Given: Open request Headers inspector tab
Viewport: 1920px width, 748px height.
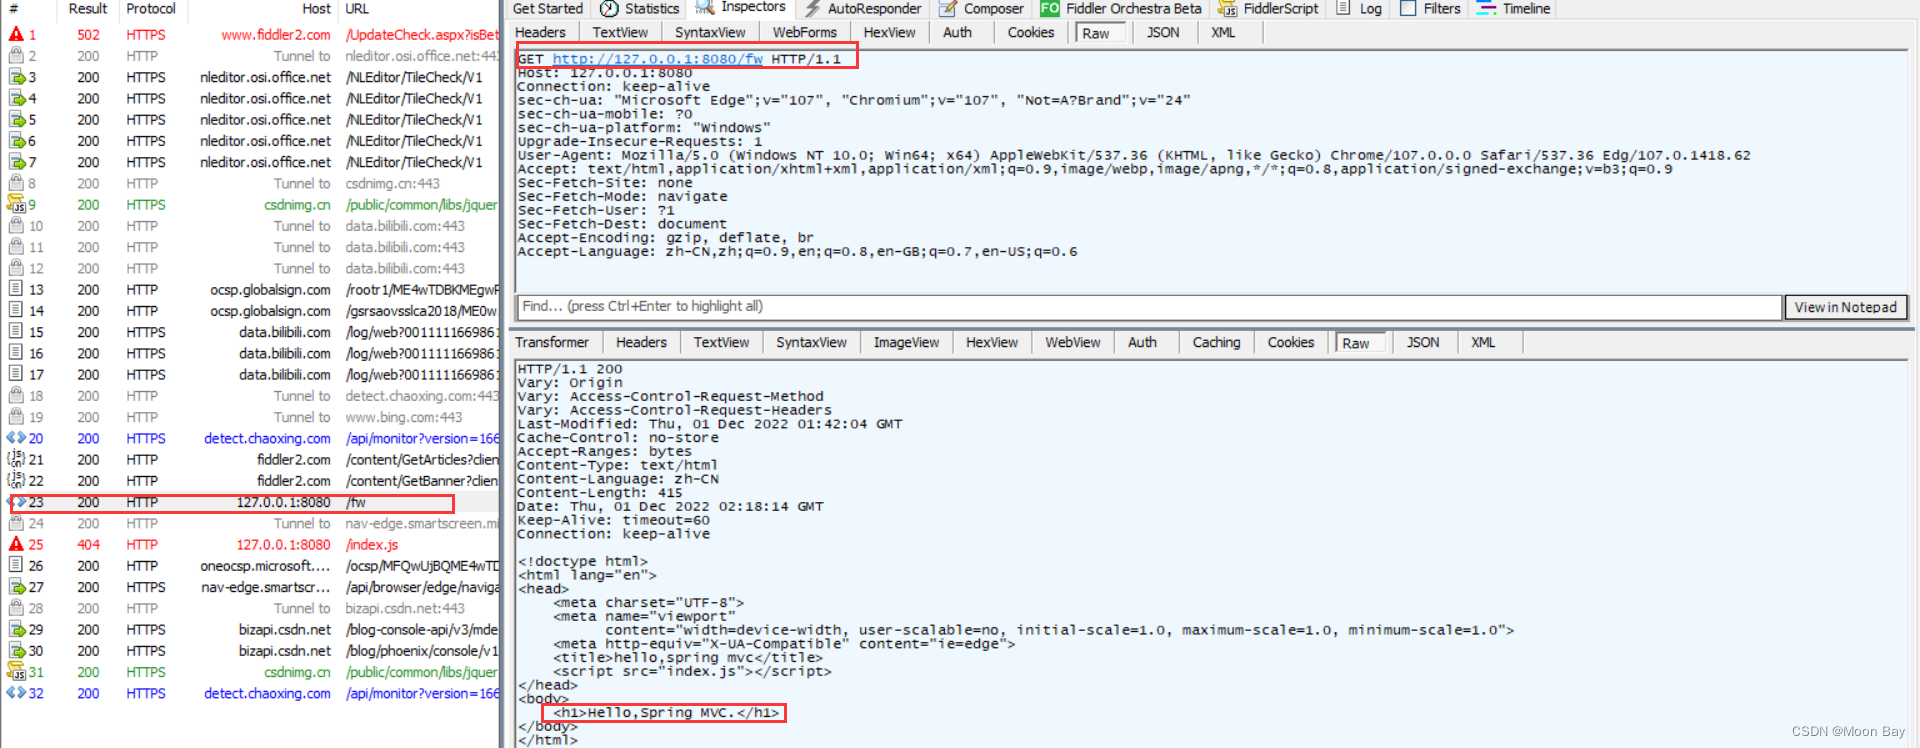Looking at the screenshot, I should pos(540,32).
